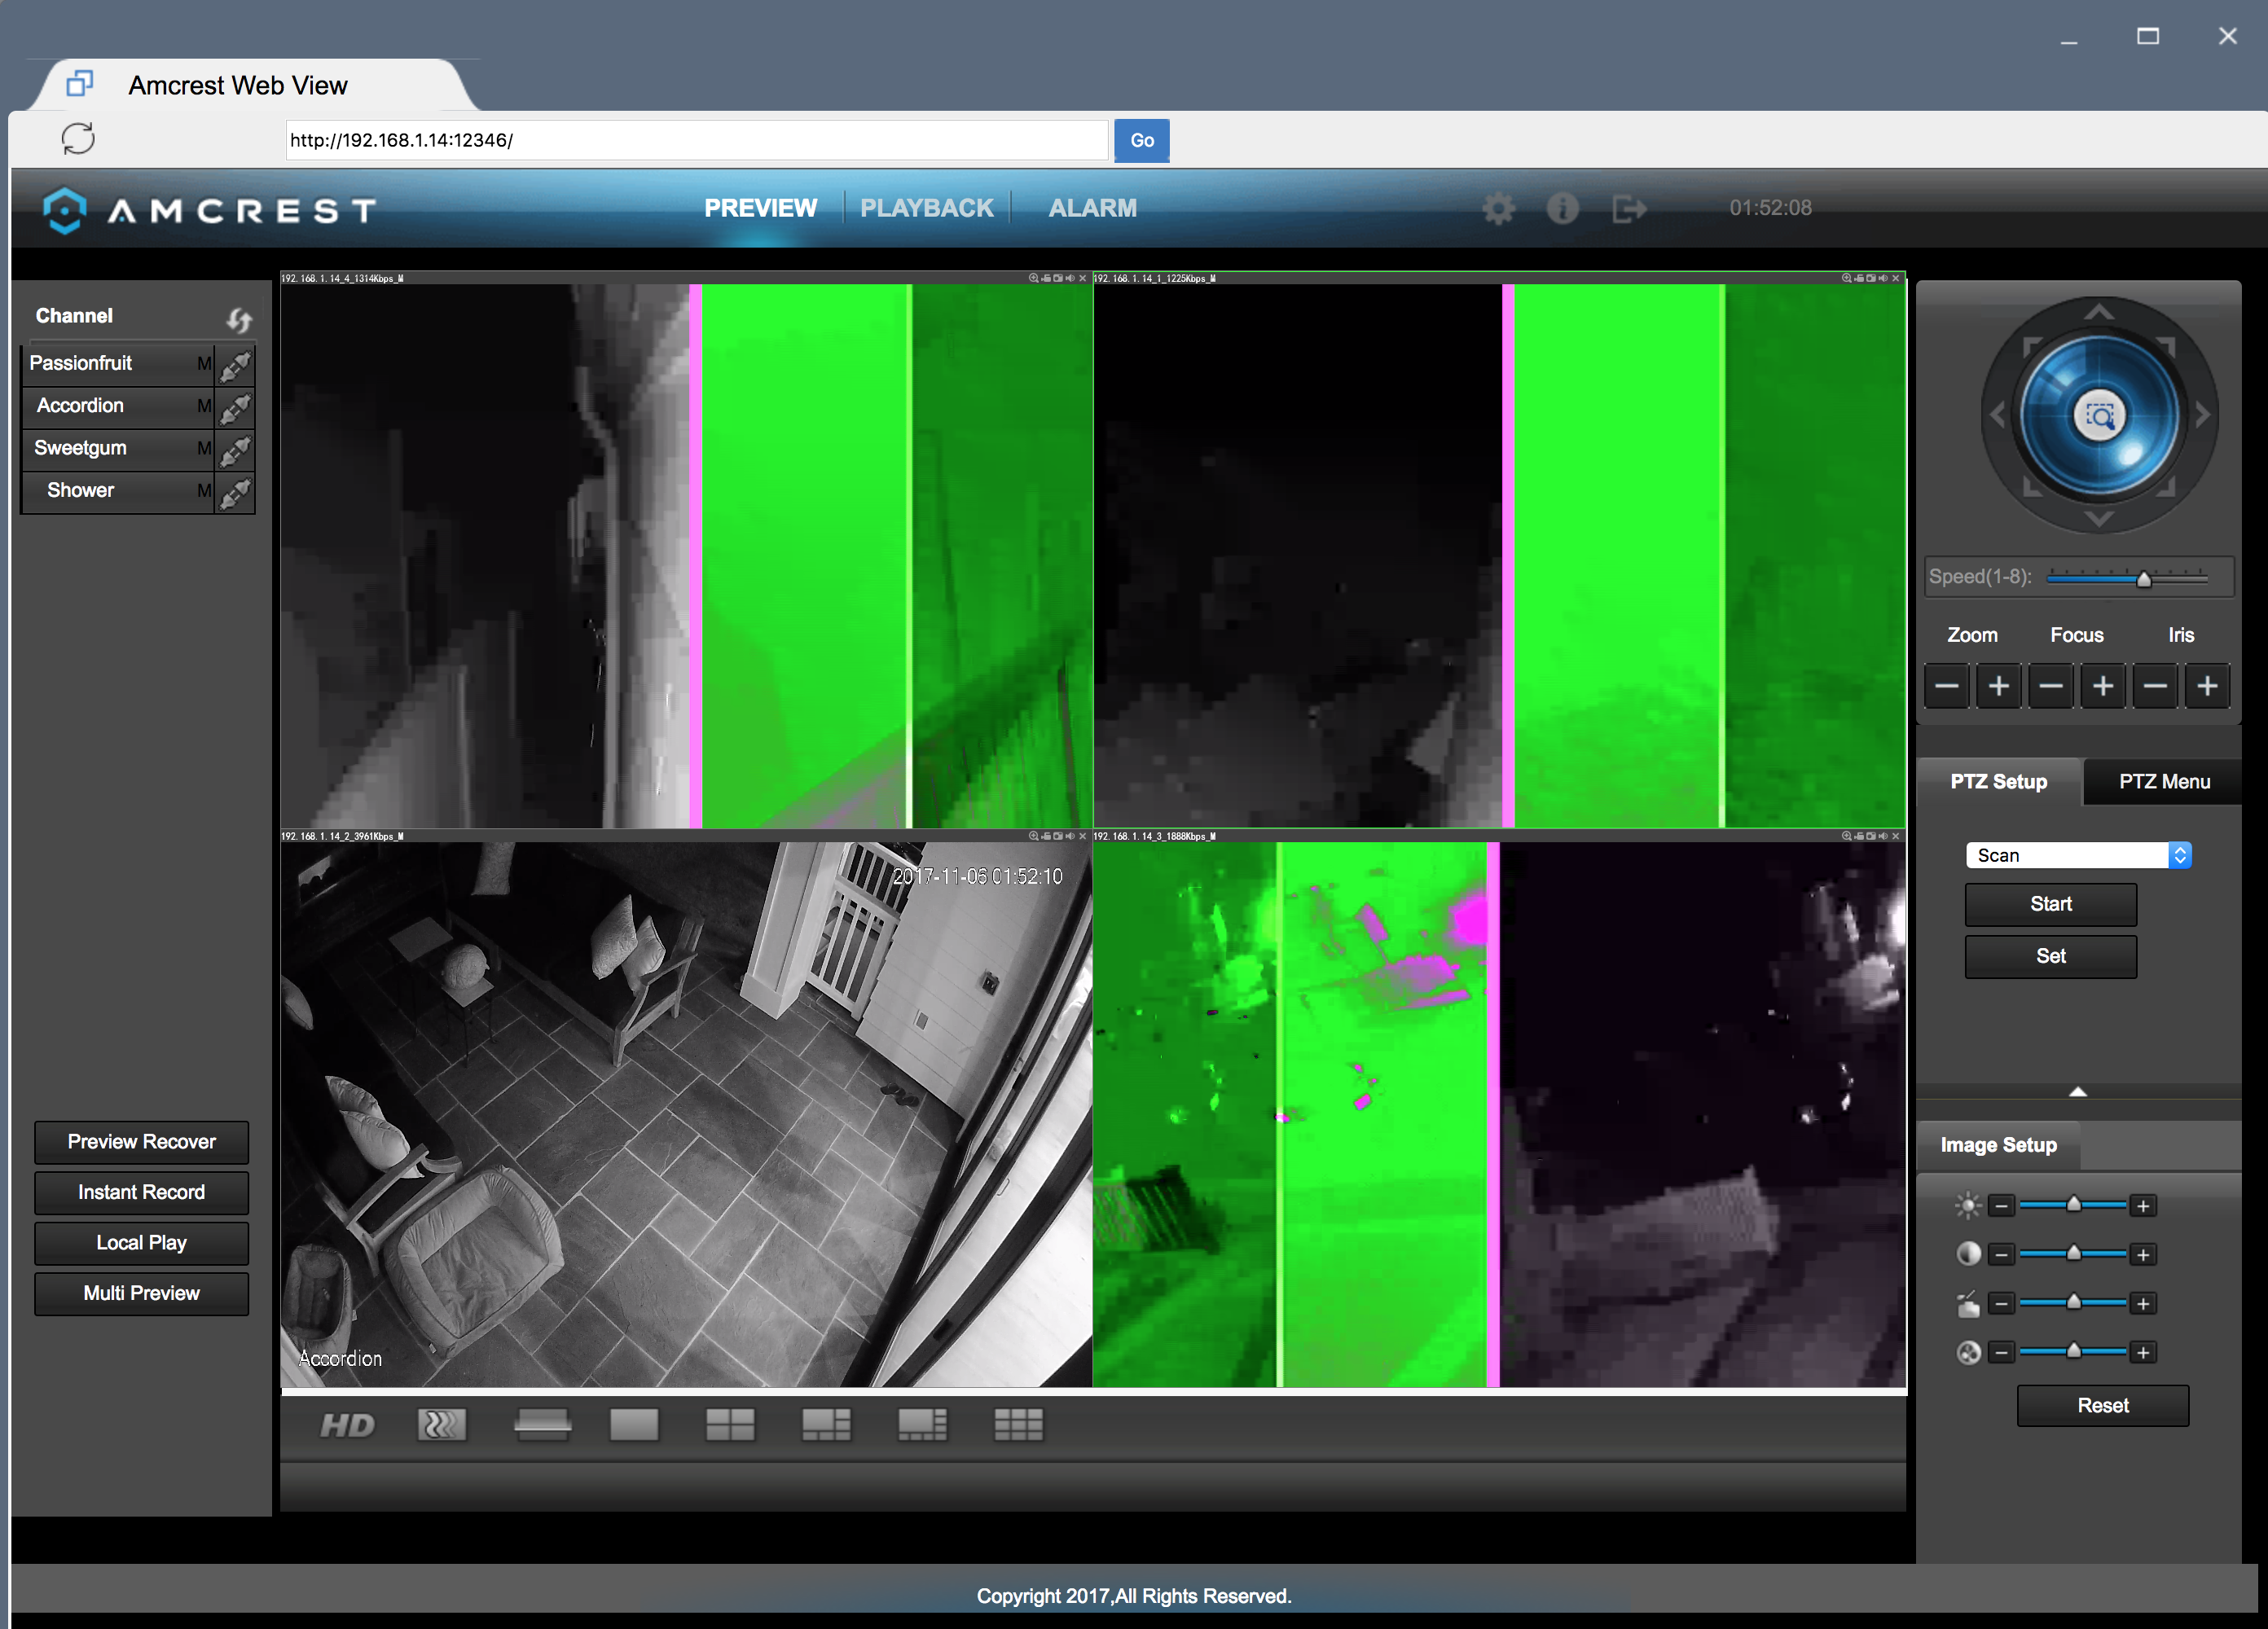Toggle the HD quality icon
Viewport: 2268px width, 1629px height.
[x=347, y=1425]
